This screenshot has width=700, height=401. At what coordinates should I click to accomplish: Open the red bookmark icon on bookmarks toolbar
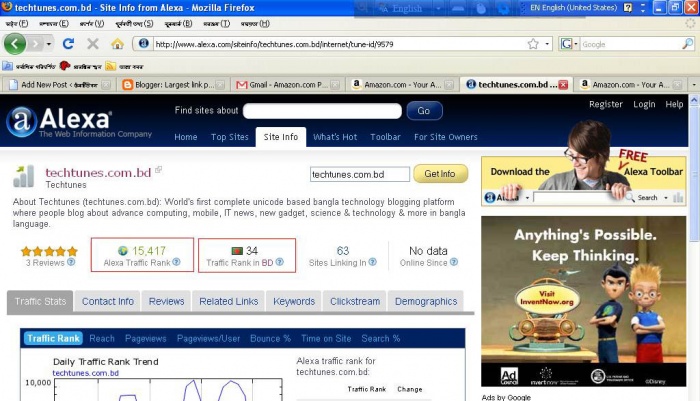(65, 66)
